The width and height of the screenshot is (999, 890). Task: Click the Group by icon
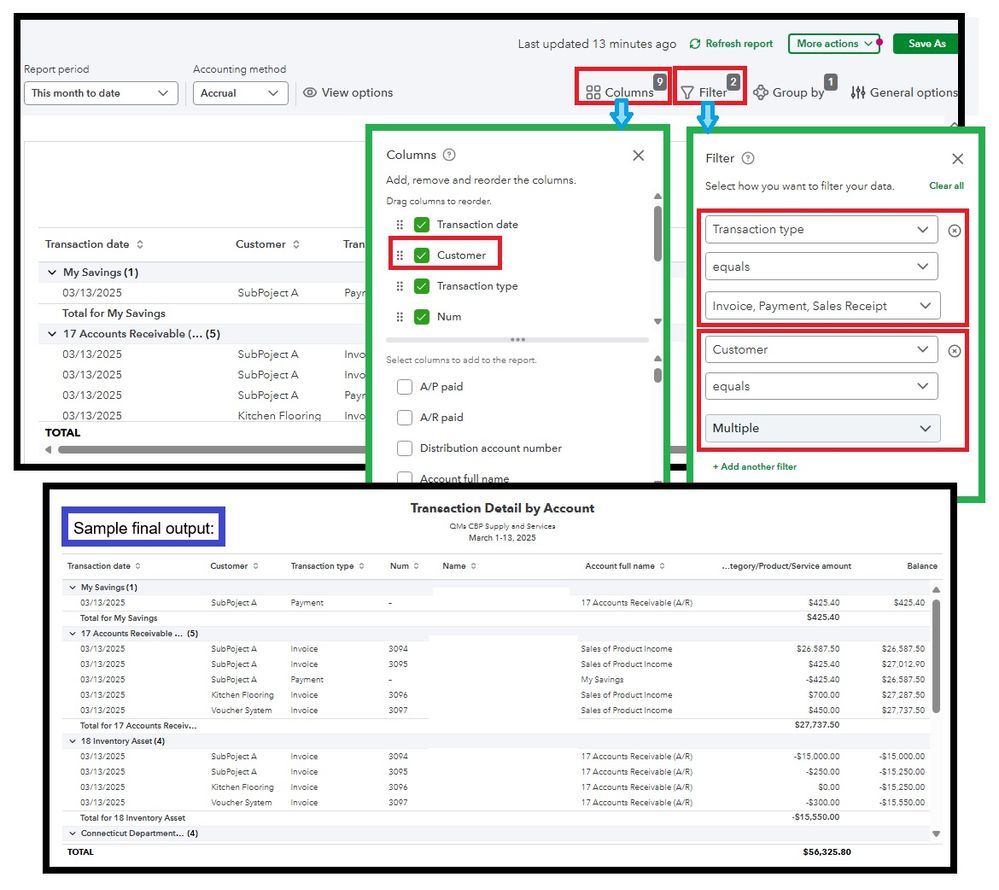pos(762,92)
